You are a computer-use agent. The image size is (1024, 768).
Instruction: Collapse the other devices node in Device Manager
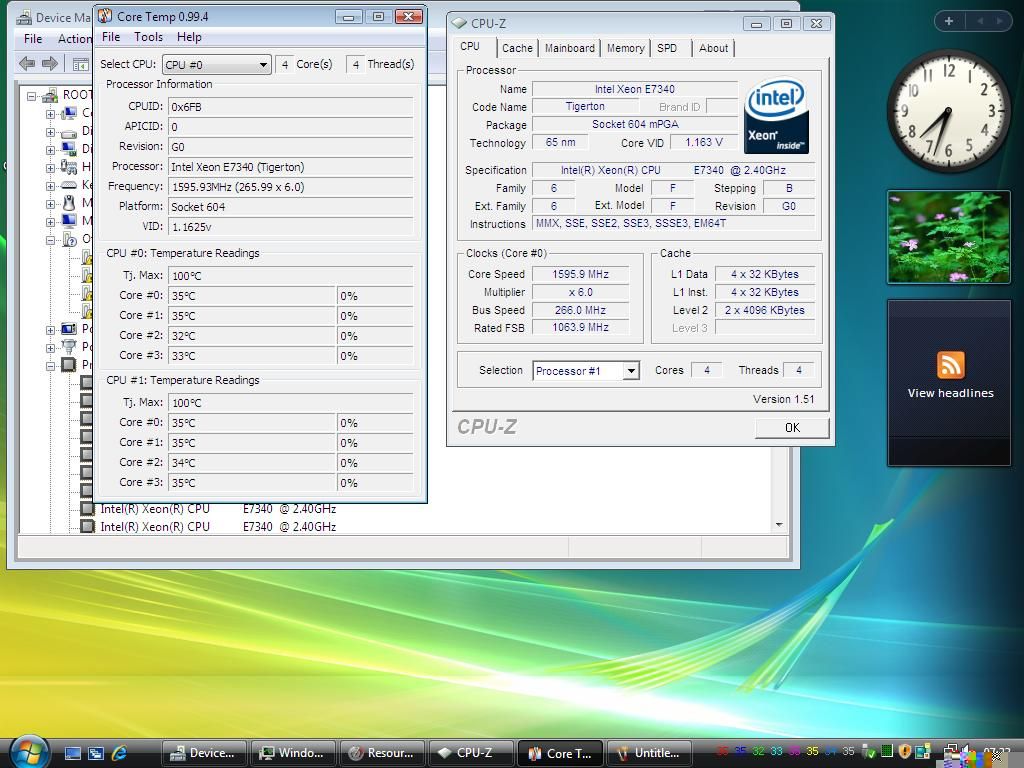50,240
